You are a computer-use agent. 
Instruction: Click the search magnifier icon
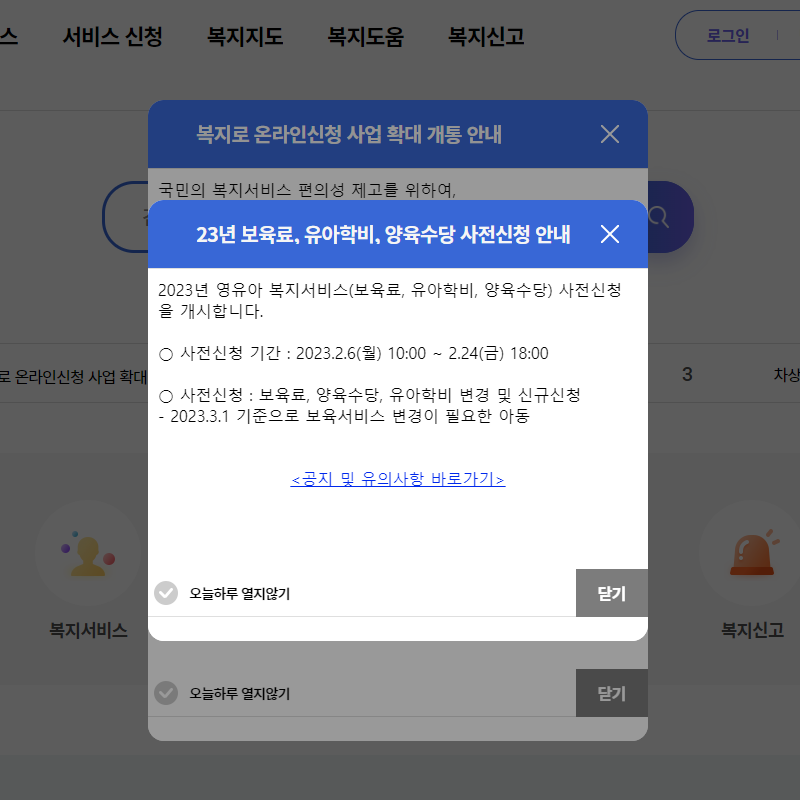coord(660,217)
